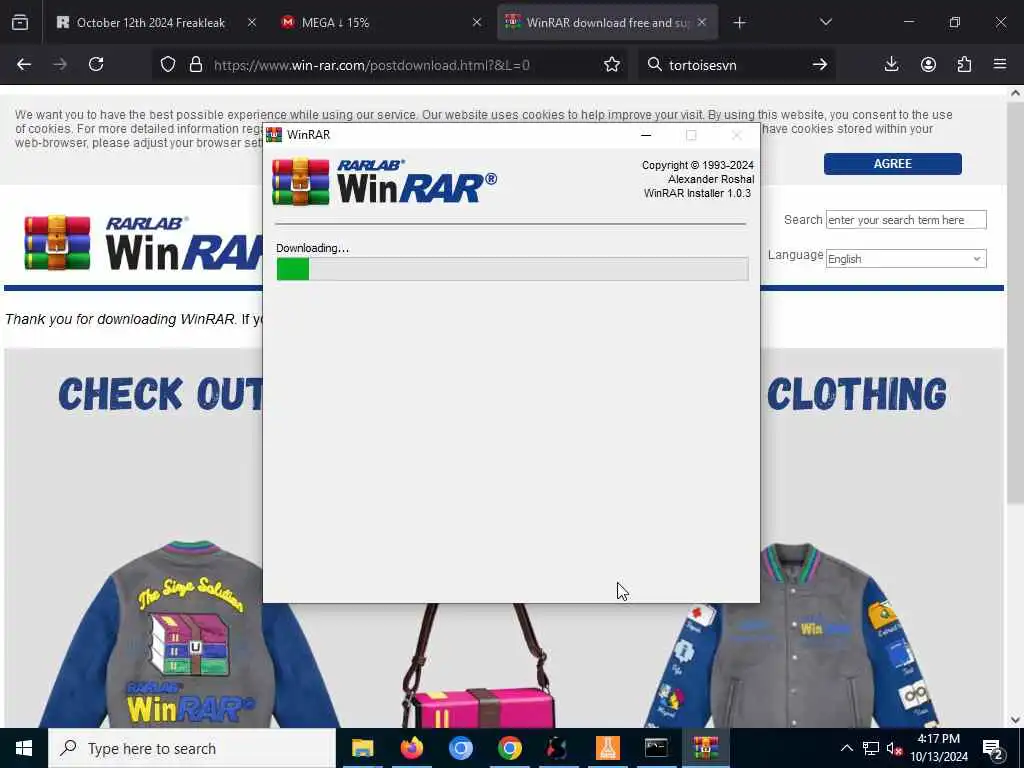Click the WinRAR Installer 1.0.3 text
The image size is (1024, 768).
tap(697, 193)
